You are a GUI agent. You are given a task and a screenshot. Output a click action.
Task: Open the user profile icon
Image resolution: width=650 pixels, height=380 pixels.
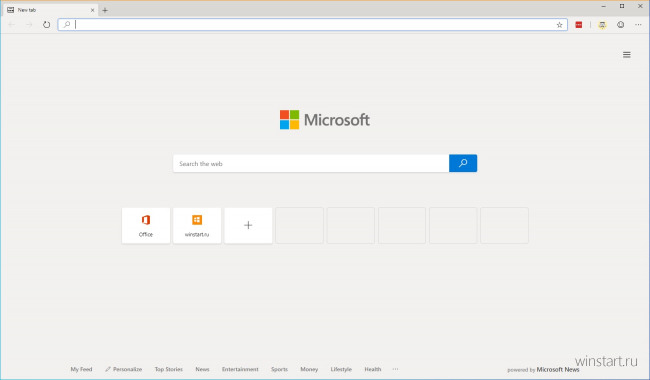click(621, 25)
